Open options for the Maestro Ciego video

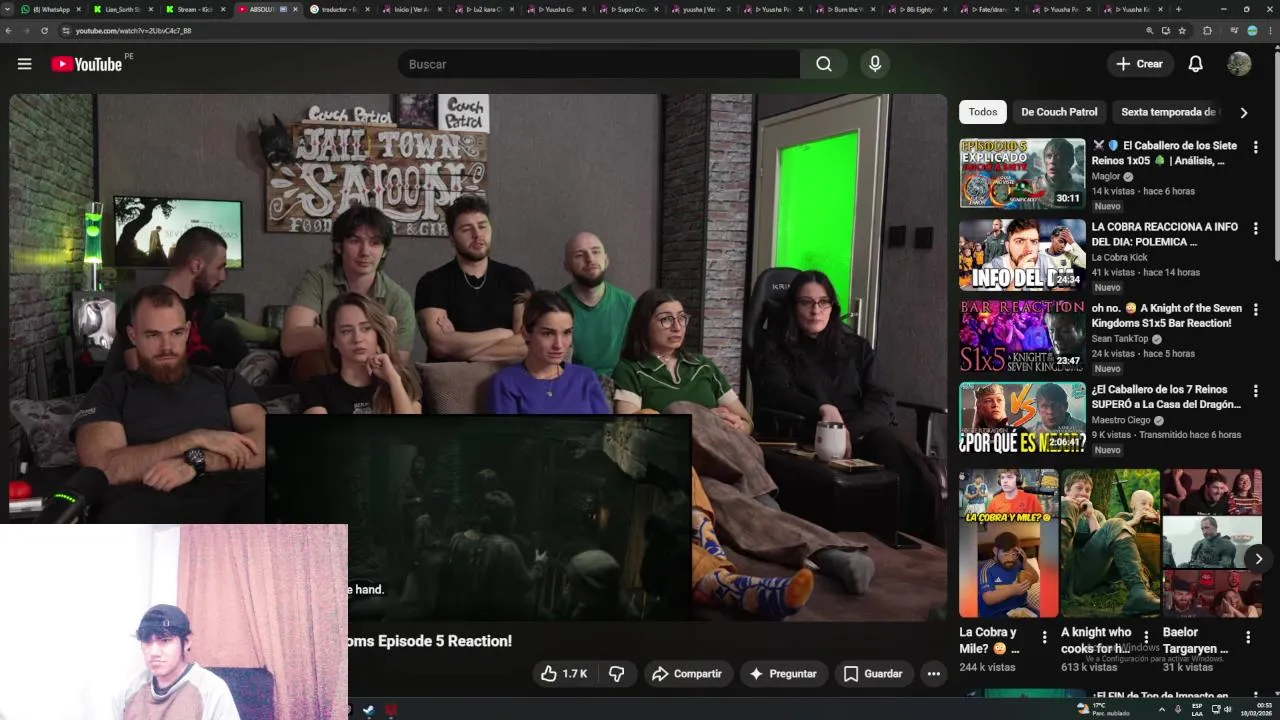click(x=1255, y=391)
